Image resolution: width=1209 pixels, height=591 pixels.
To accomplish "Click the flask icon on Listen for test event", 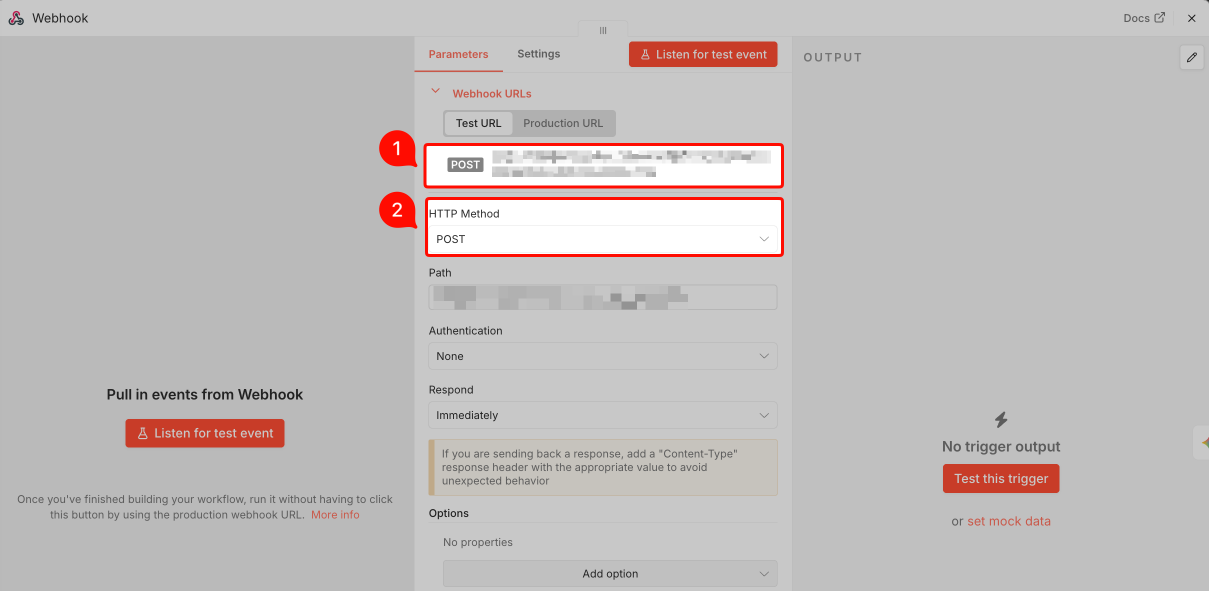I will coord(645,54).
